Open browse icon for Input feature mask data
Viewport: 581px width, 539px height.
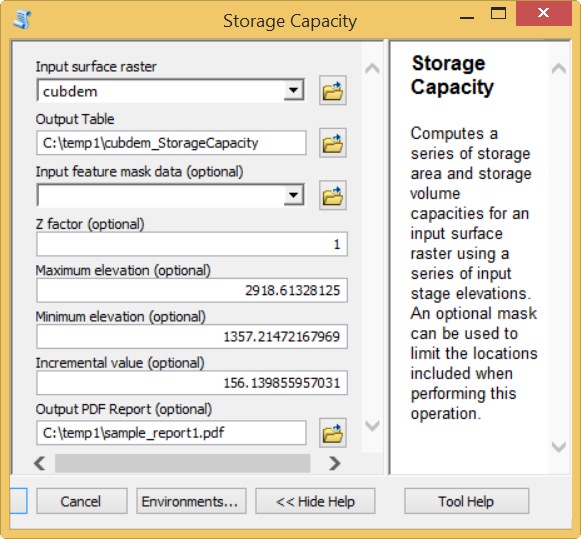333,196
